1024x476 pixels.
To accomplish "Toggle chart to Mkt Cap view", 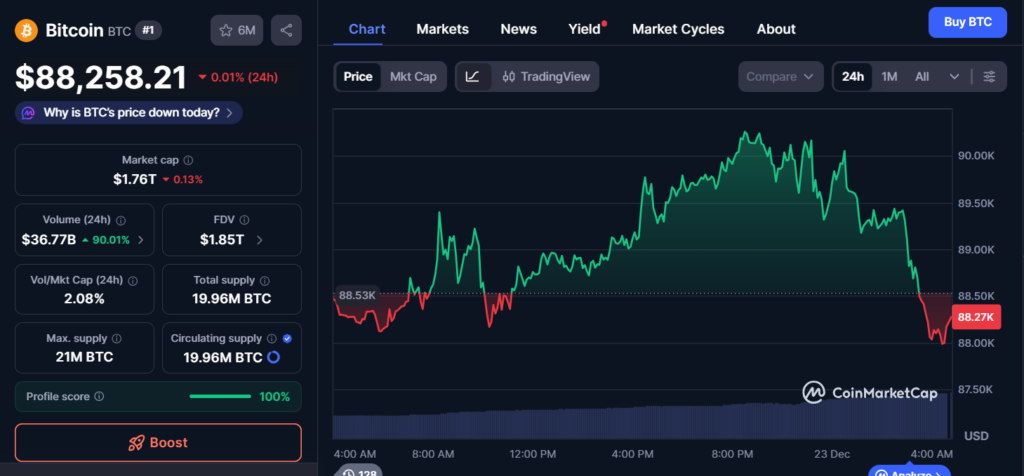I will point(412,76).
